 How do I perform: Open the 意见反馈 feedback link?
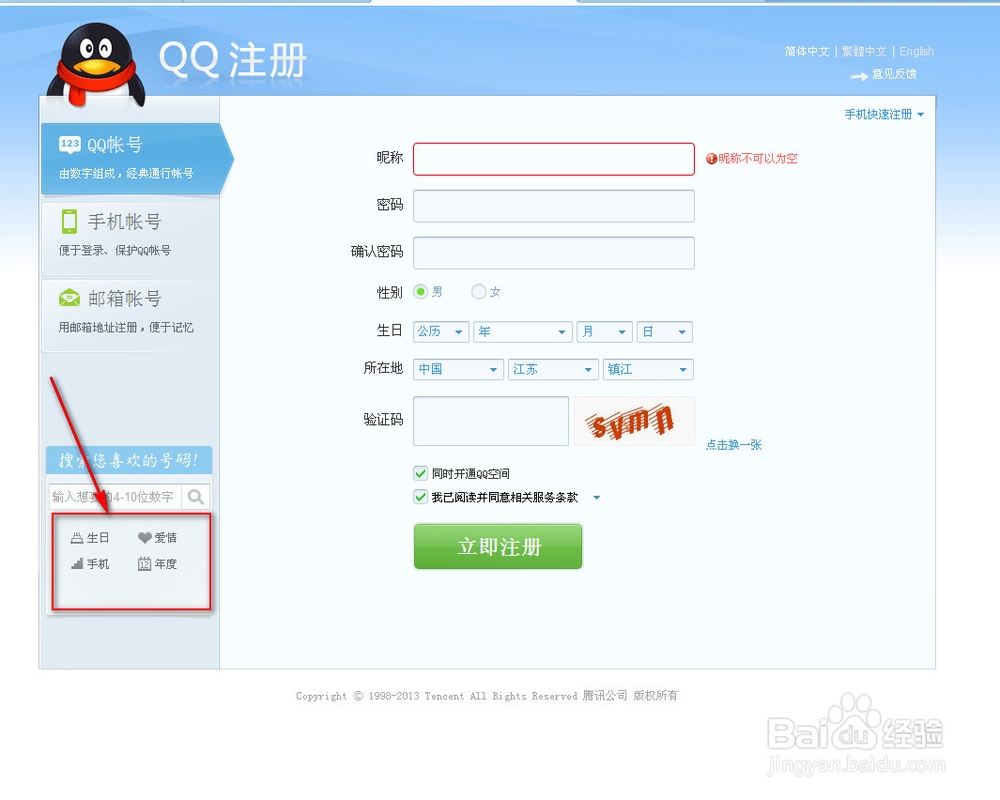click(893, 74)
